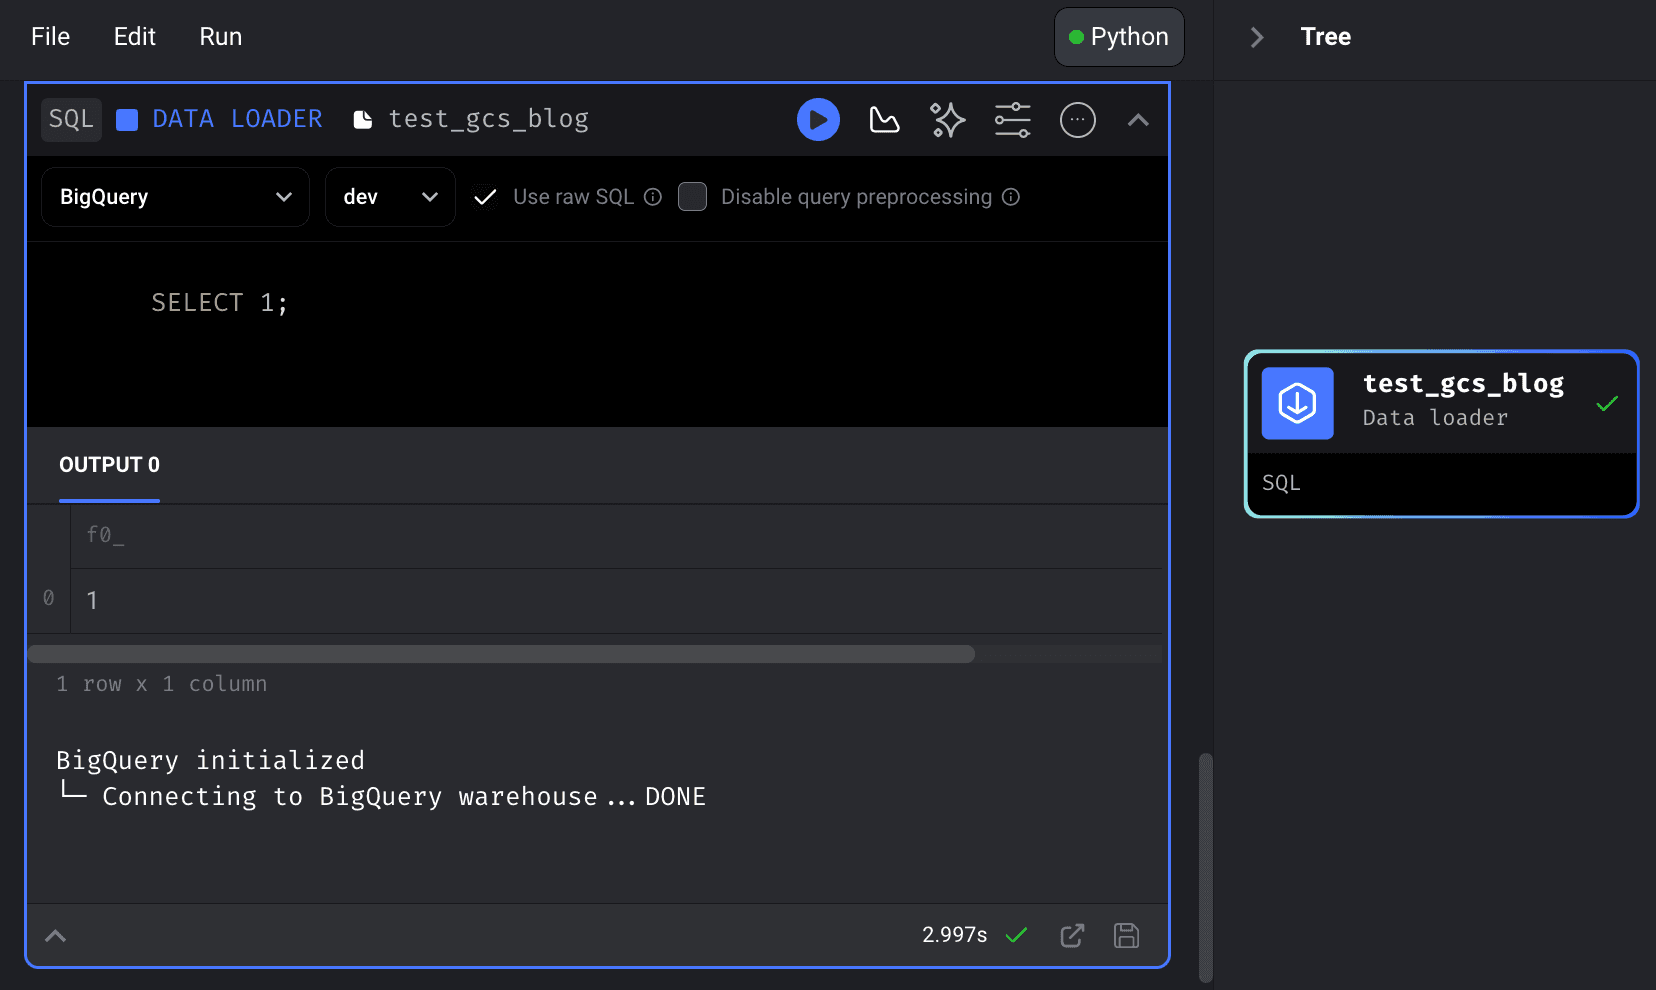Open the BigQuery connection dropdown
The width and height of the screenshot is (1656, 990).
(175, 197)
